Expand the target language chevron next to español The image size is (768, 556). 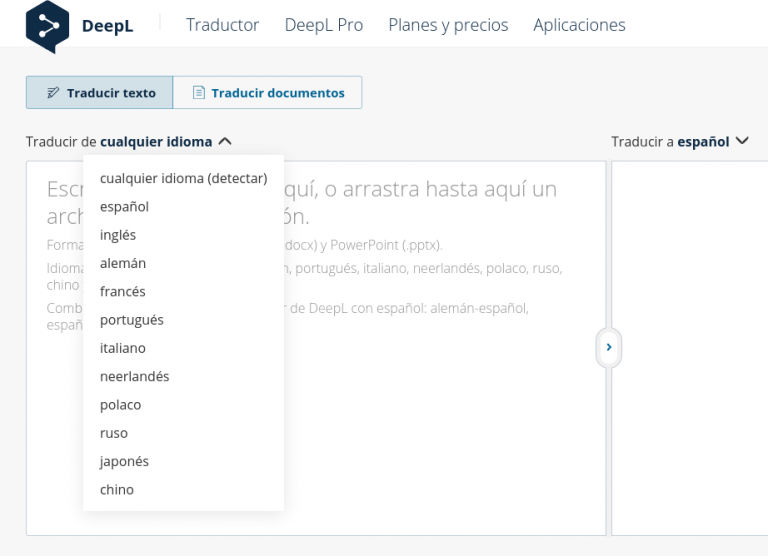(x=742, y=141)
